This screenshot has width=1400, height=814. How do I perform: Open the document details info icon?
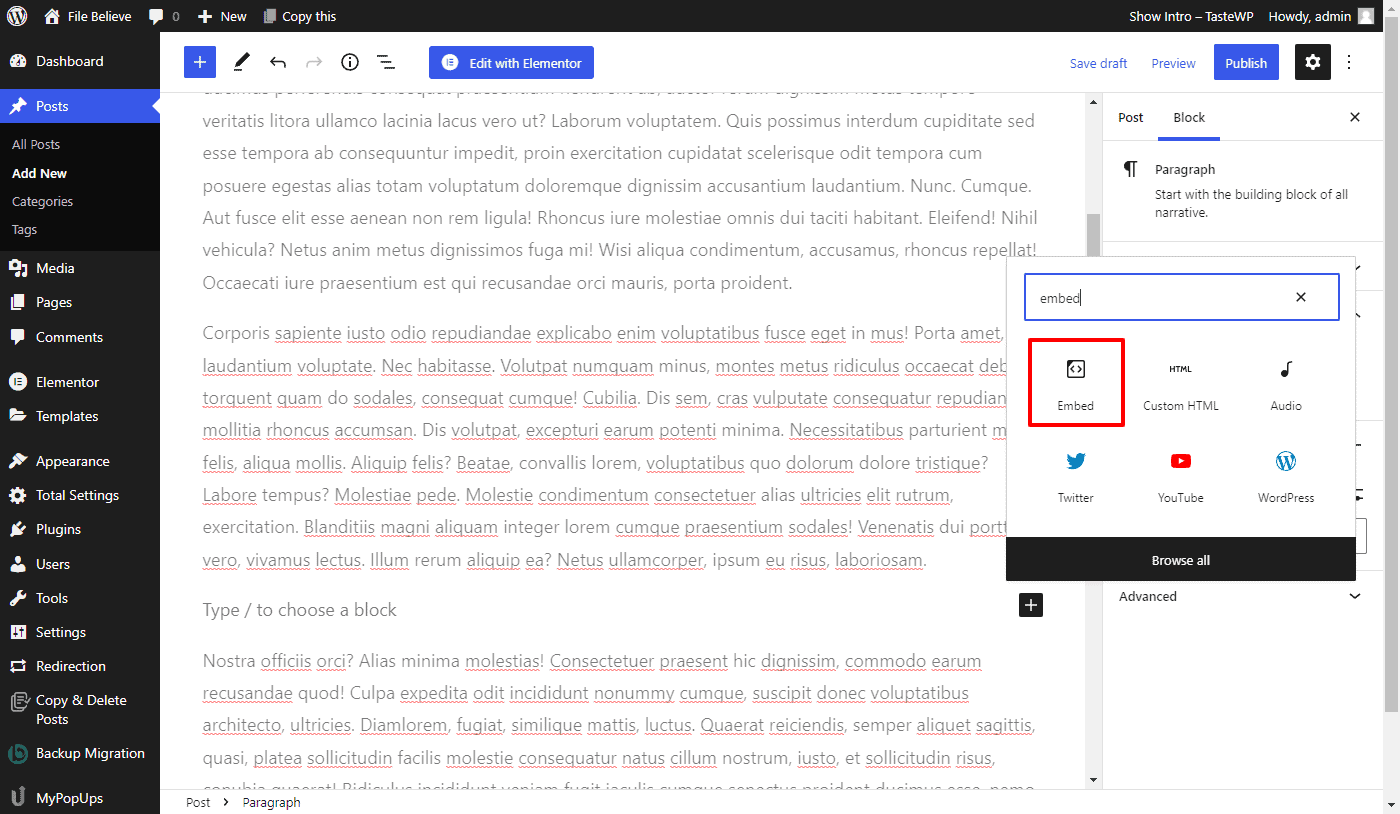click(x=350, y=62)
